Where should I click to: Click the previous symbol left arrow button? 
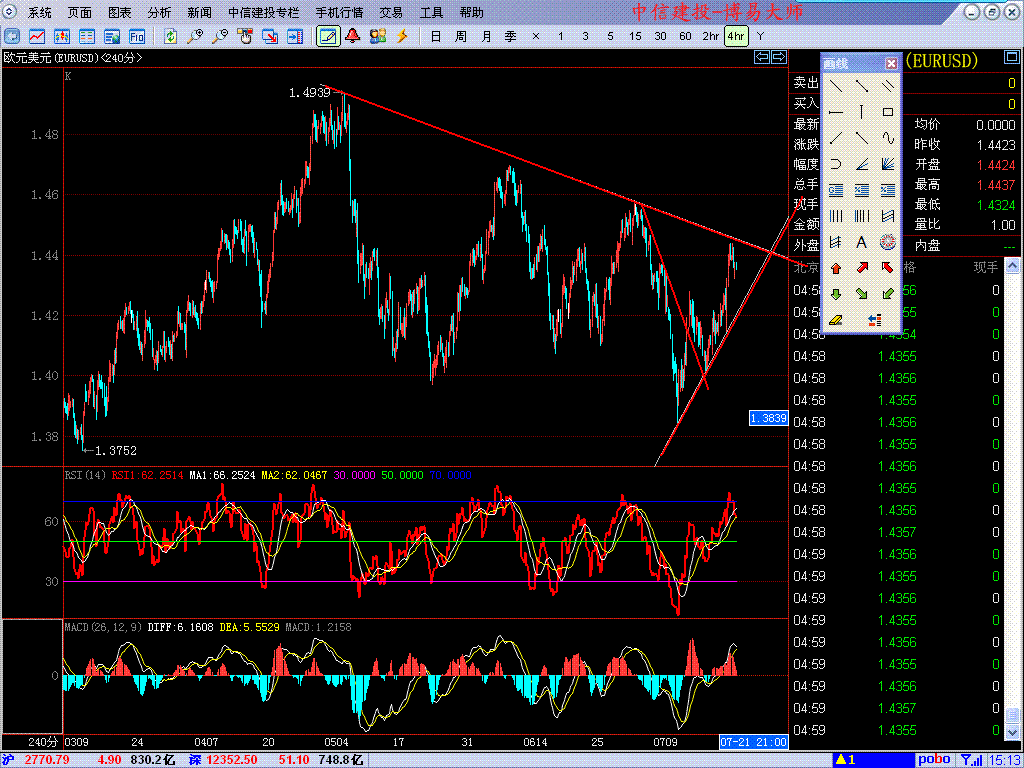tap(762, 57)
